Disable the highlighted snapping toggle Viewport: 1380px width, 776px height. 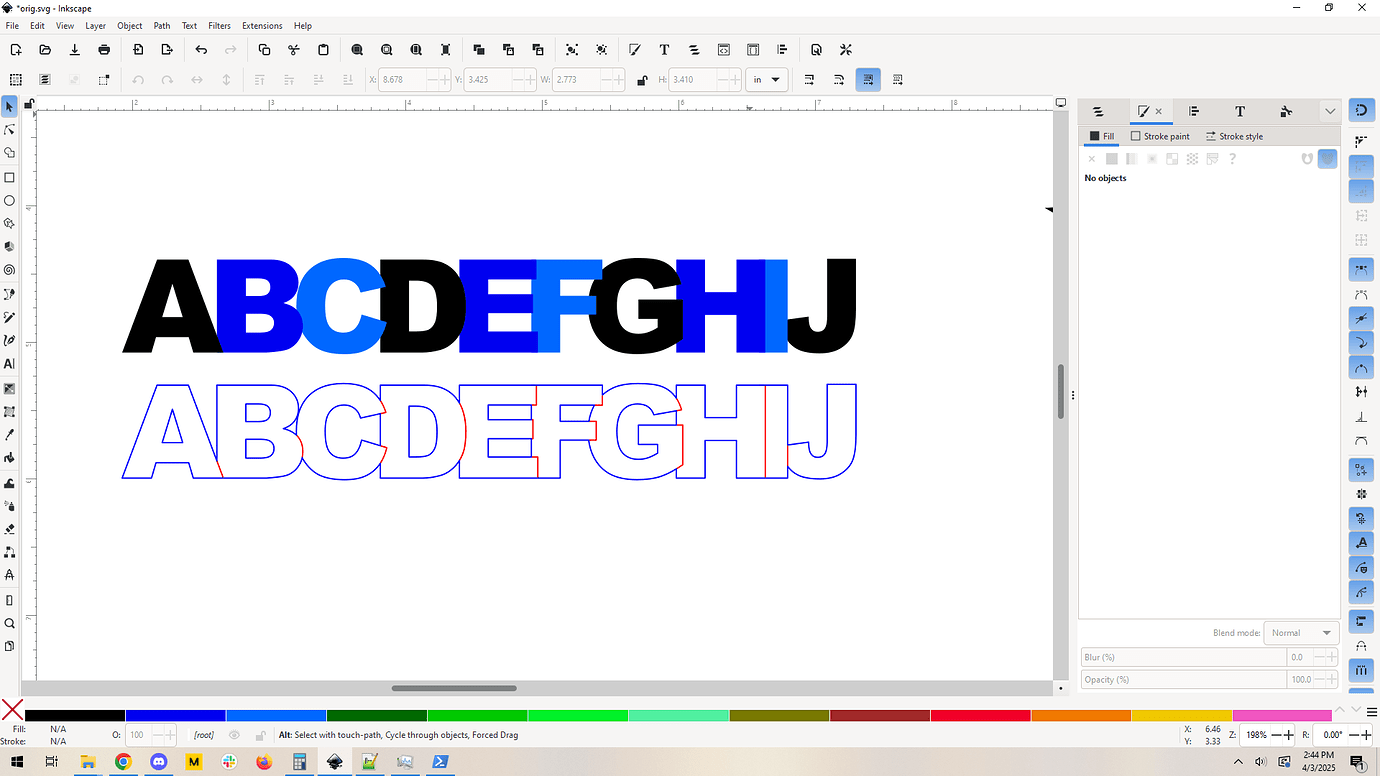[x=868, y=79]
